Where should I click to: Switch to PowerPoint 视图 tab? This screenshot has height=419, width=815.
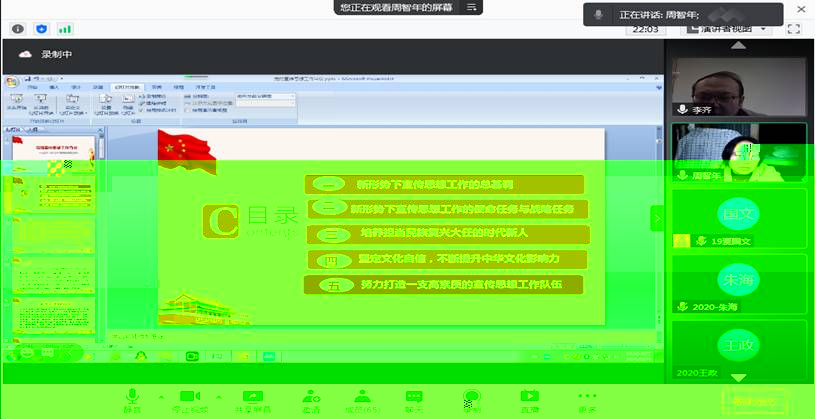(x=178, y=87)
